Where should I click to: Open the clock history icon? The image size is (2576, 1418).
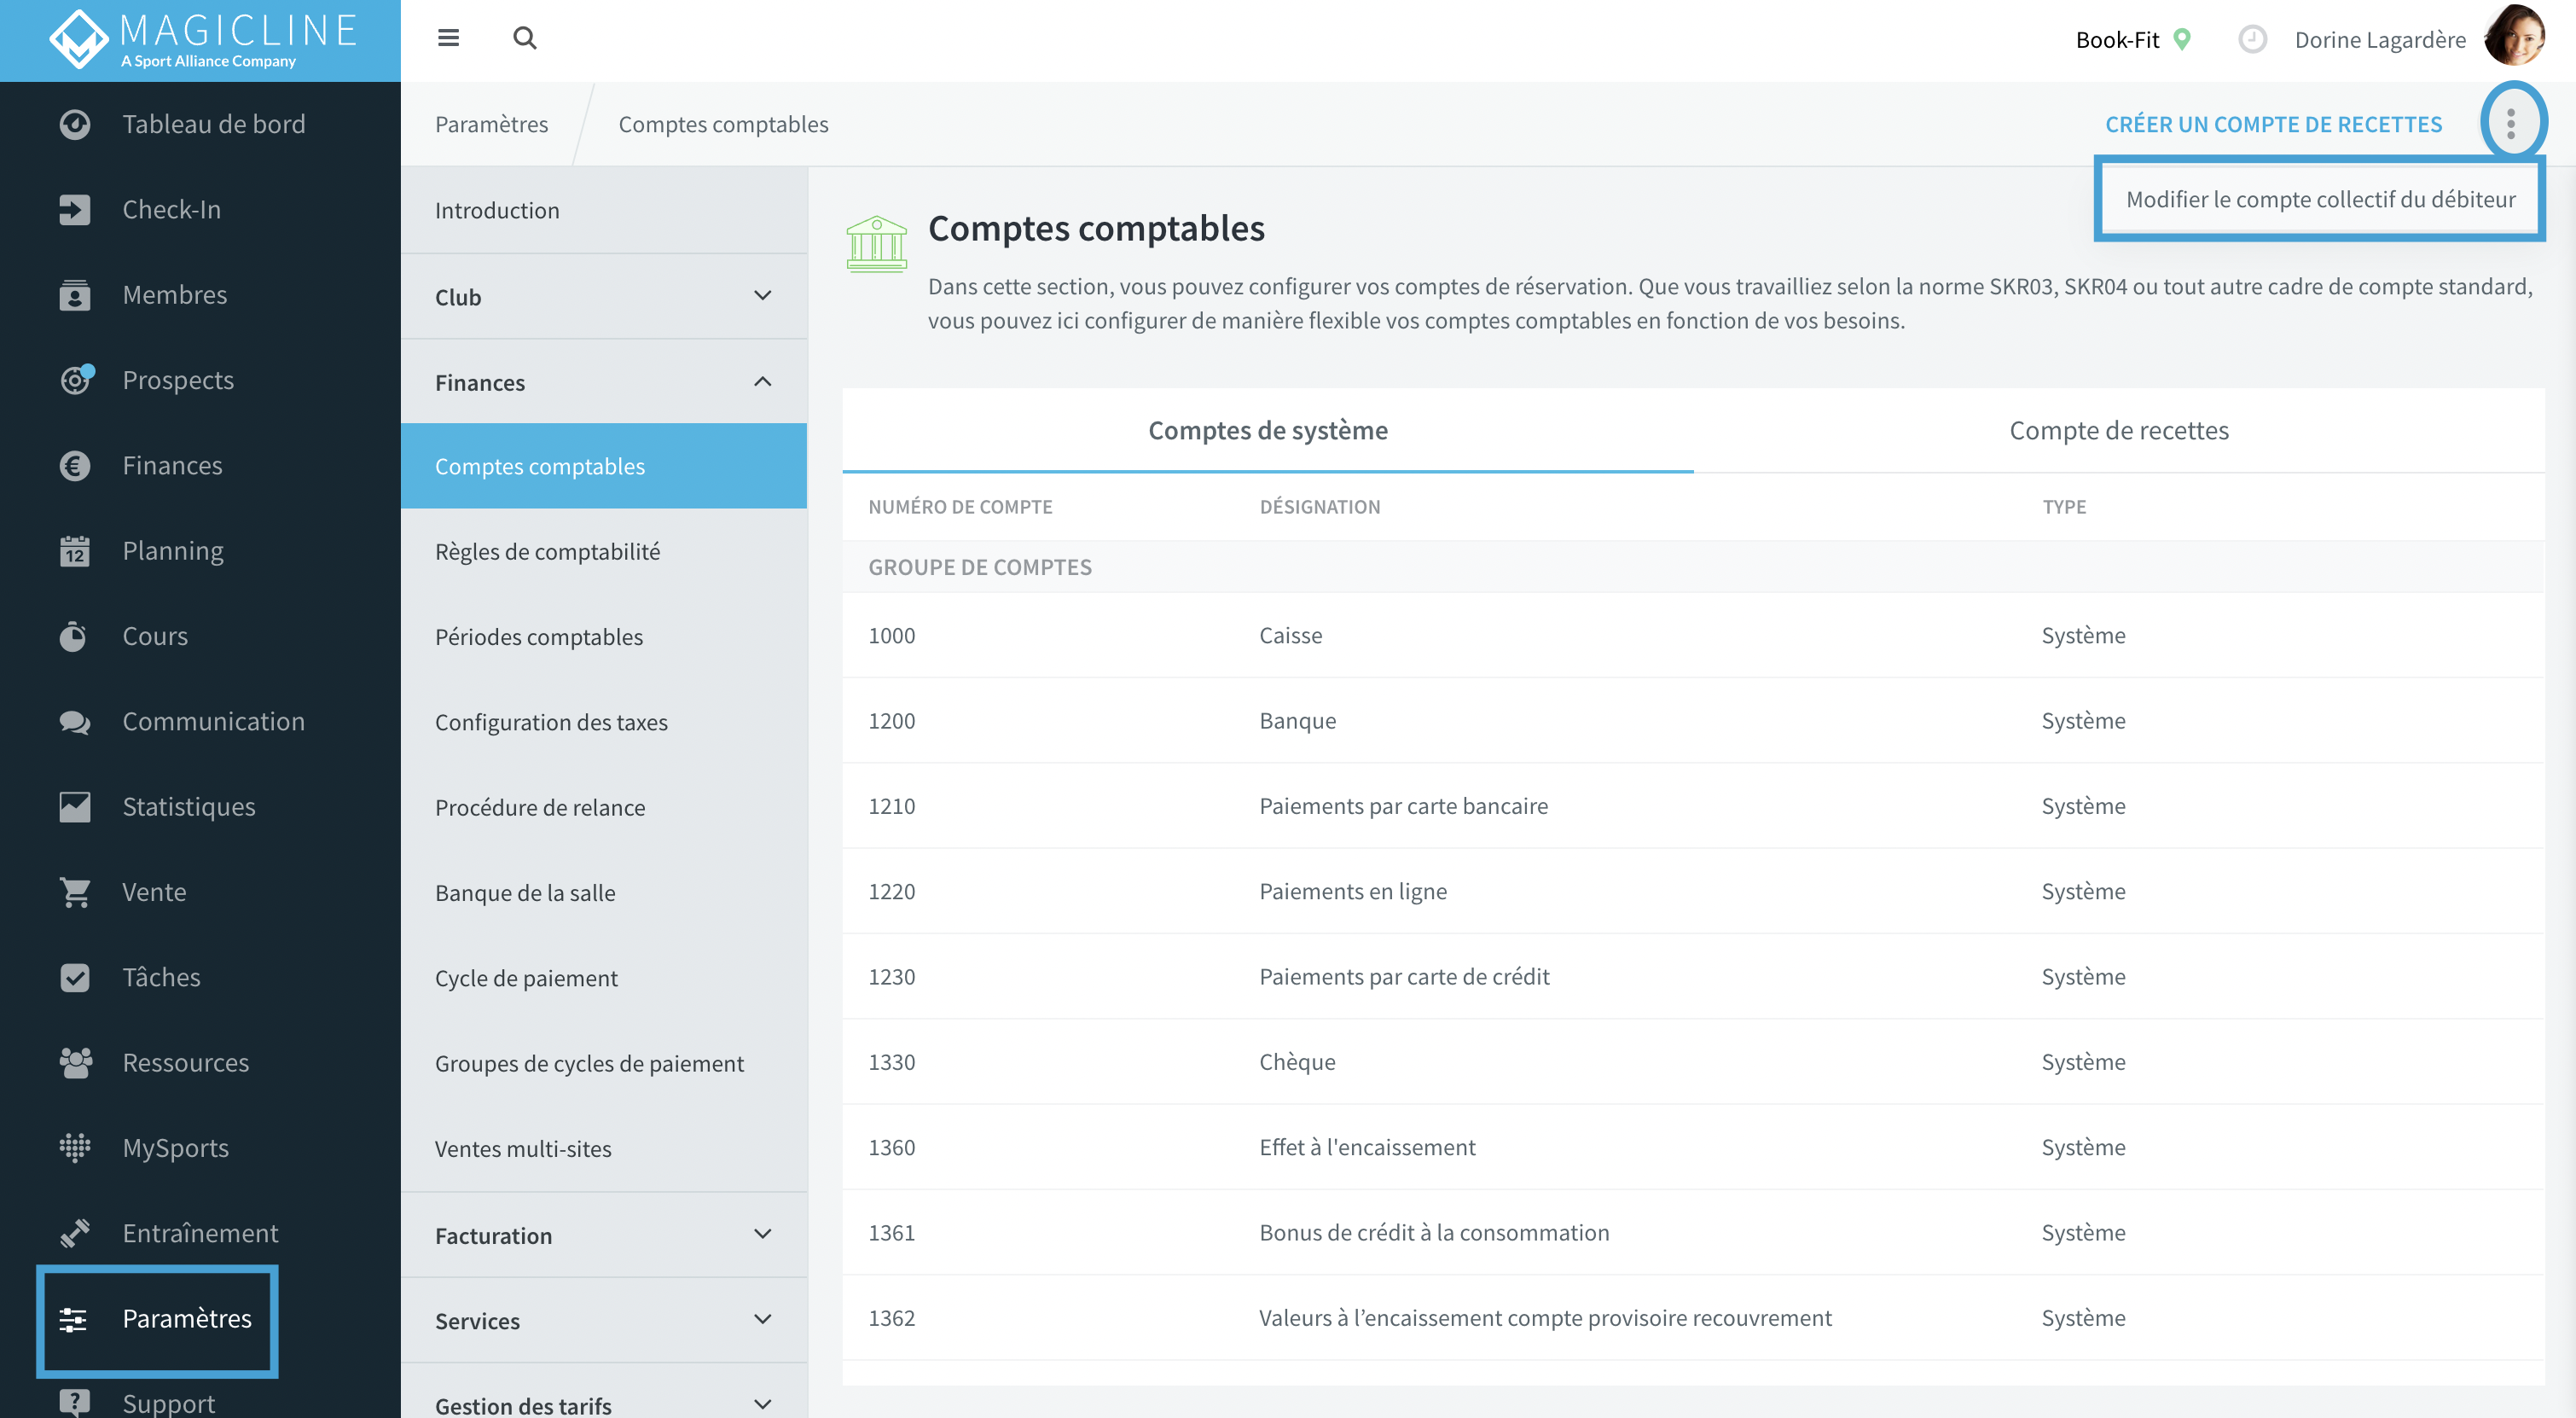[x=2252, y=39]
